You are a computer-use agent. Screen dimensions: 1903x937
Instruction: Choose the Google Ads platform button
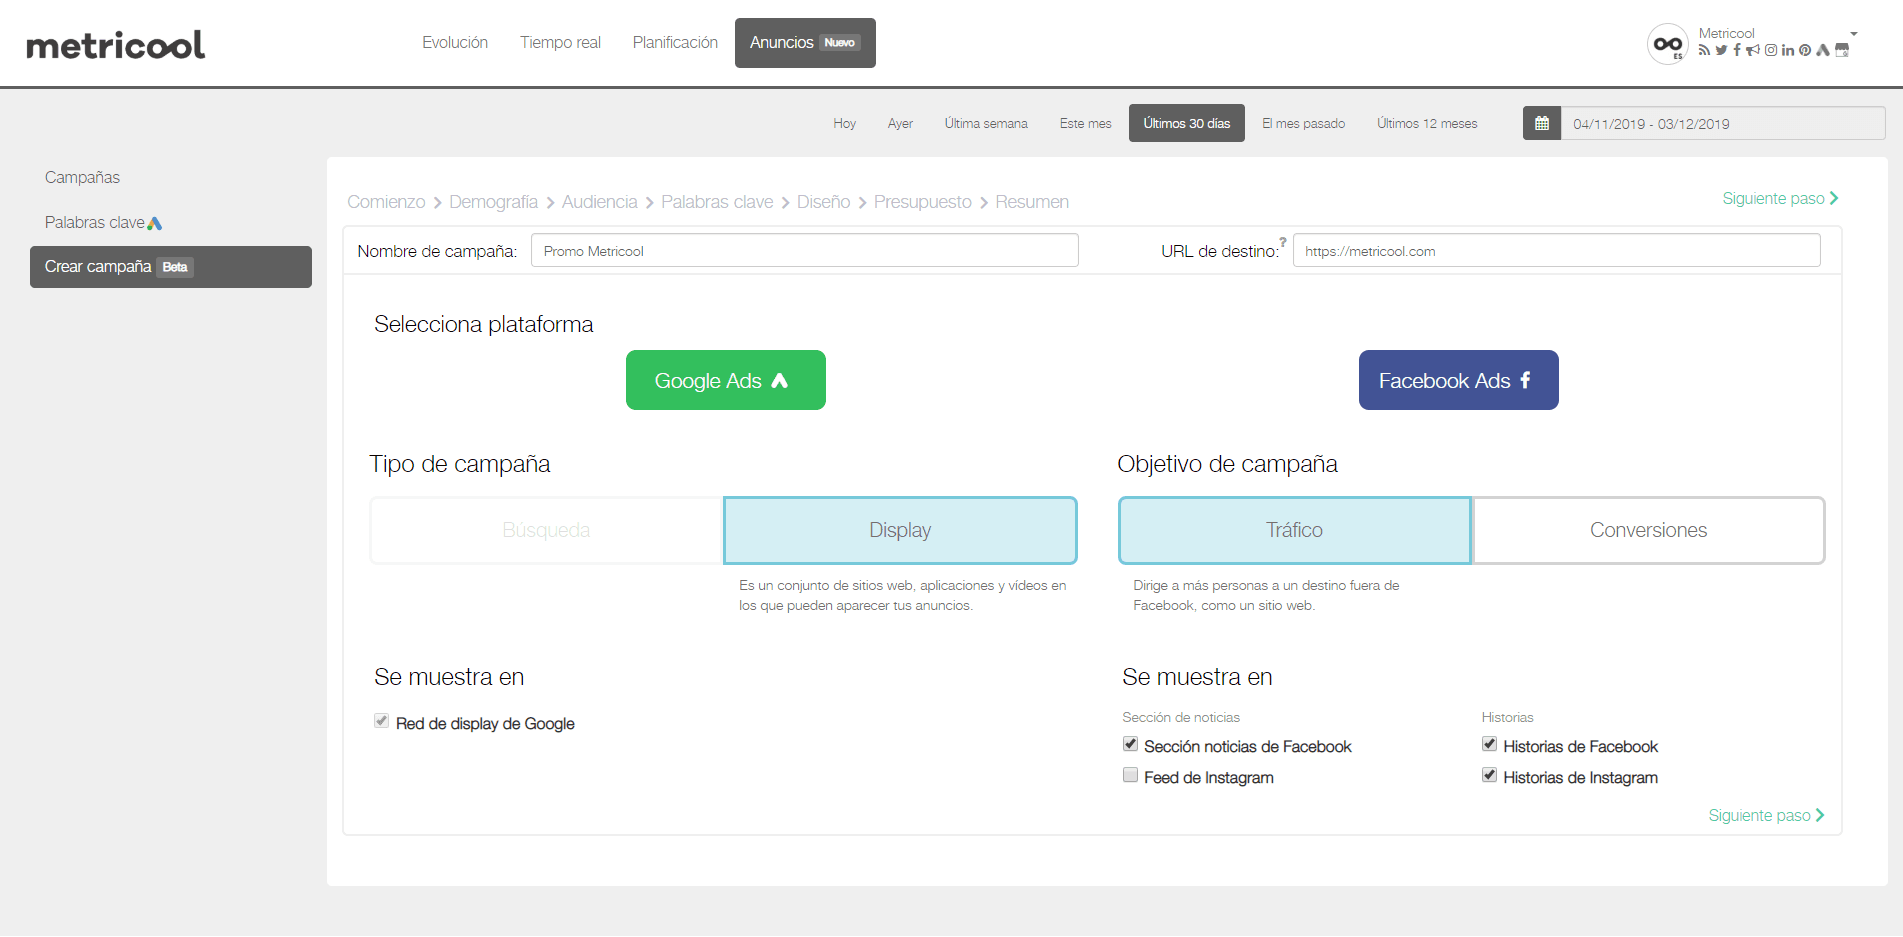[726, 380]
